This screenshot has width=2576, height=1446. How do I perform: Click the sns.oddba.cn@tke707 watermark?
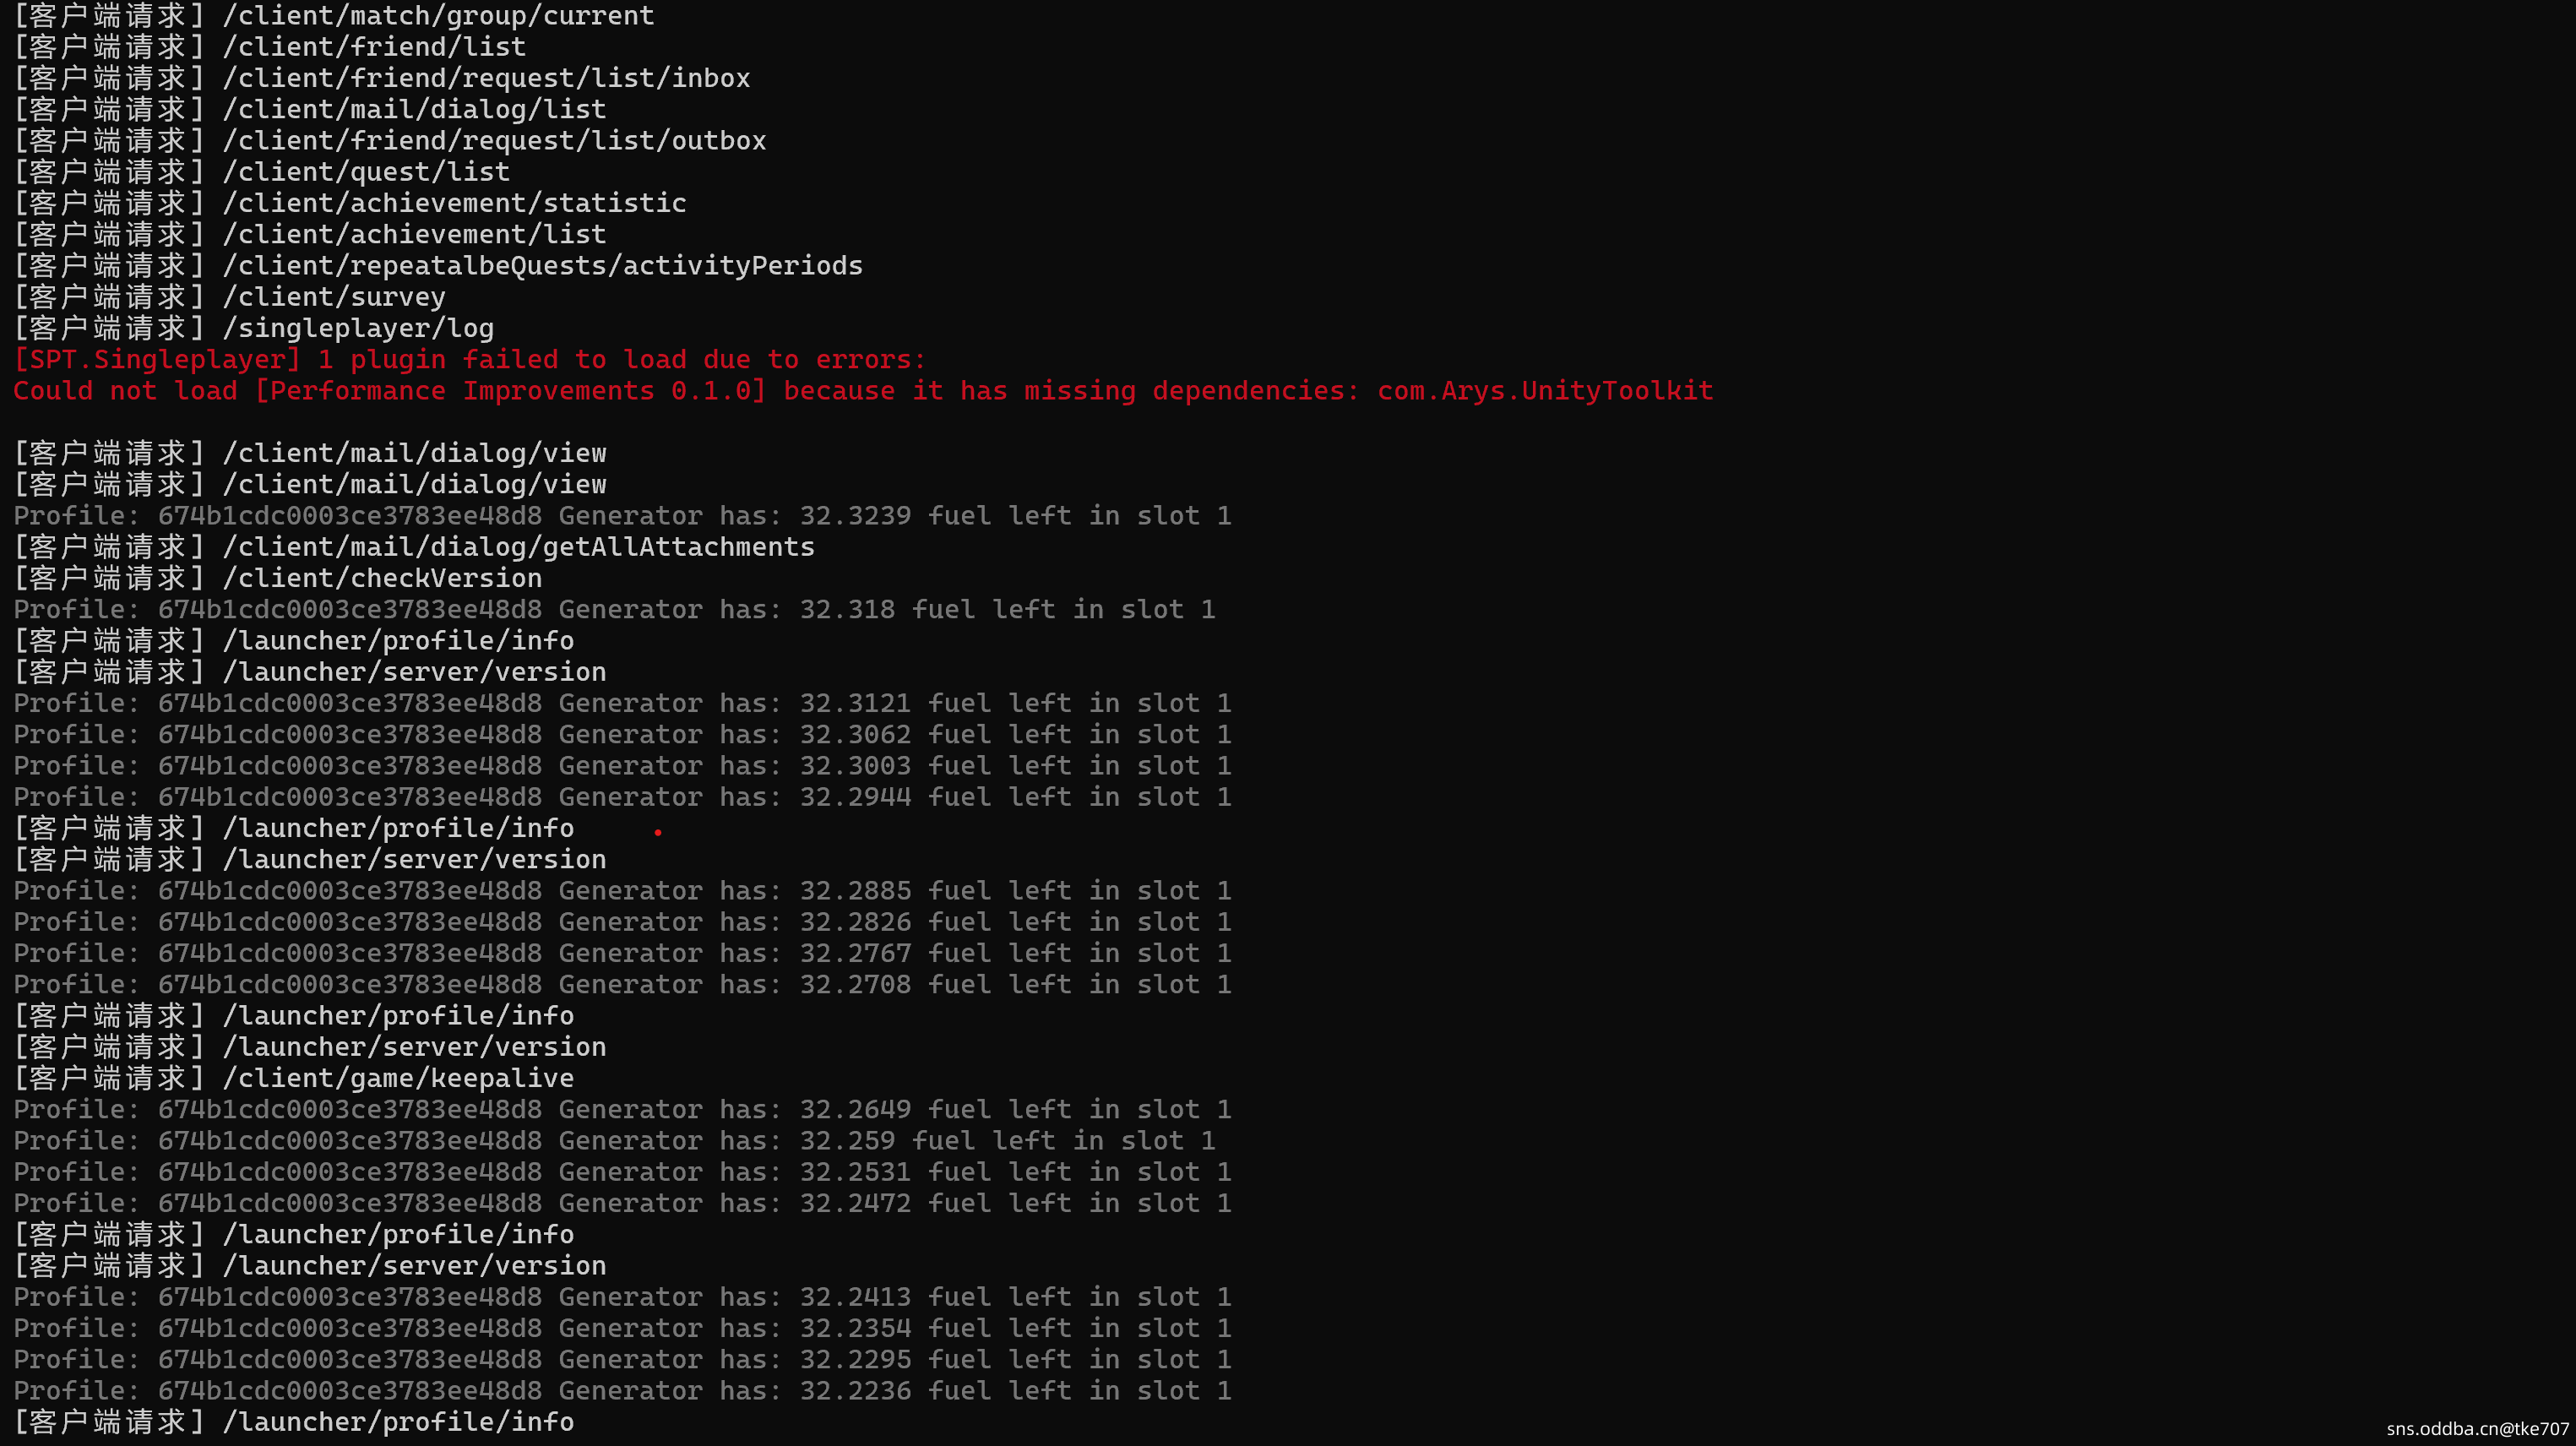point(2476,1429)
